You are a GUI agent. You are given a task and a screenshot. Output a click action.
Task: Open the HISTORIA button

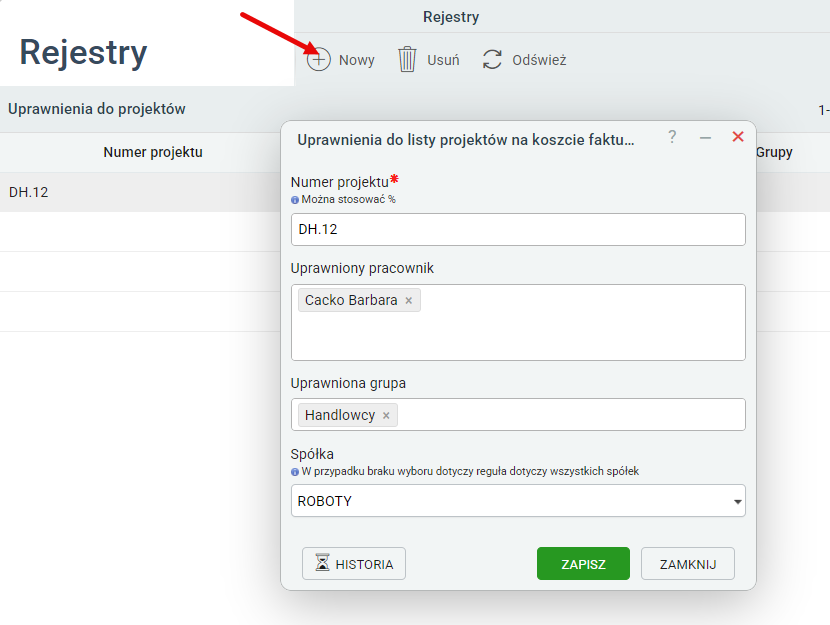coord(354,564)
